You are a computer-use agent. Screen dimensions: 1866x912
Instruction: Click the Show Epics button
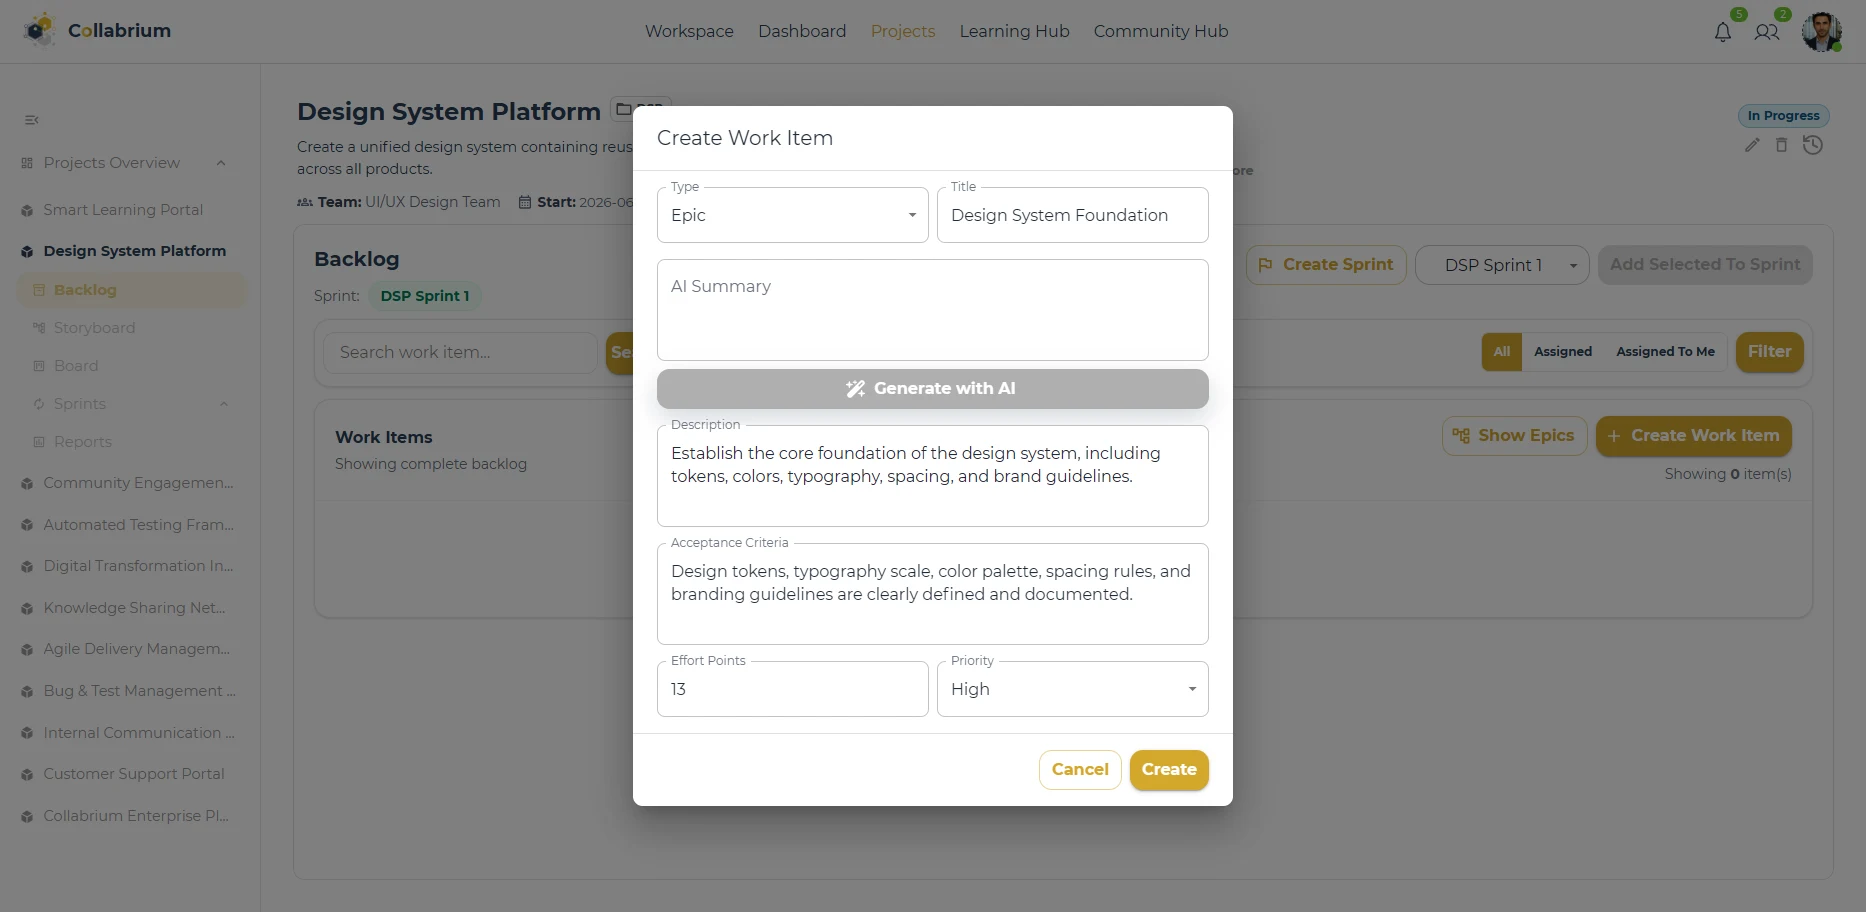click(x=1514, y=436)
